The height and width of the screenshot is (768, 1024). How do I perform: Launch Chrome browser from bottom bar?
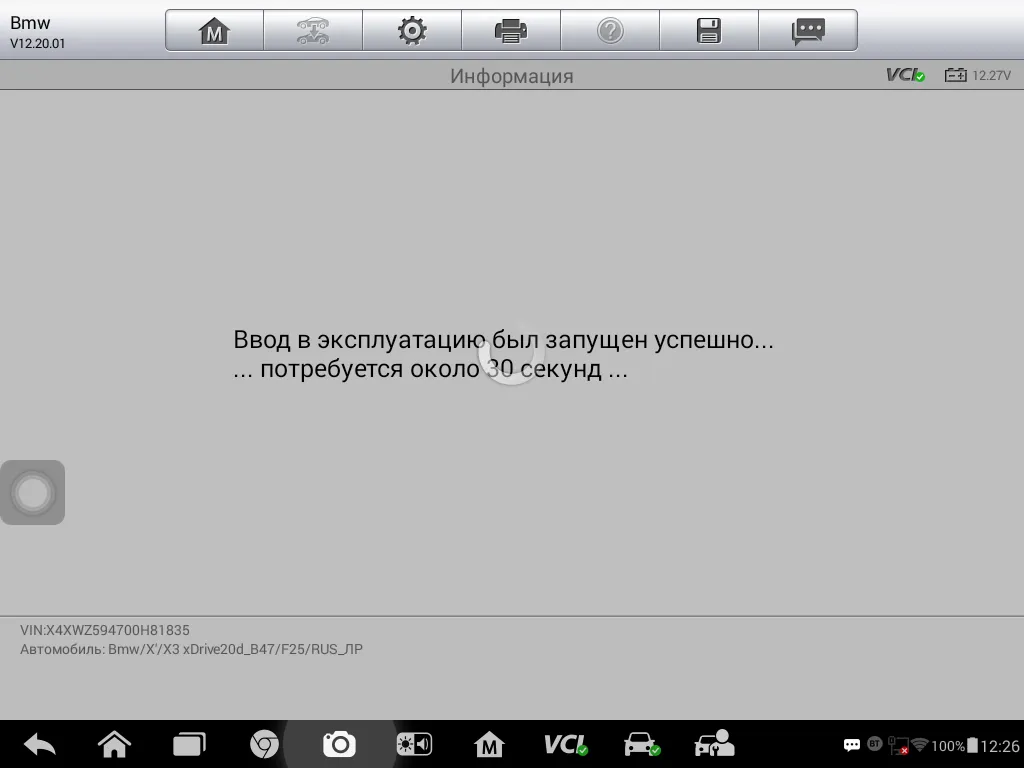coord(264,744)
